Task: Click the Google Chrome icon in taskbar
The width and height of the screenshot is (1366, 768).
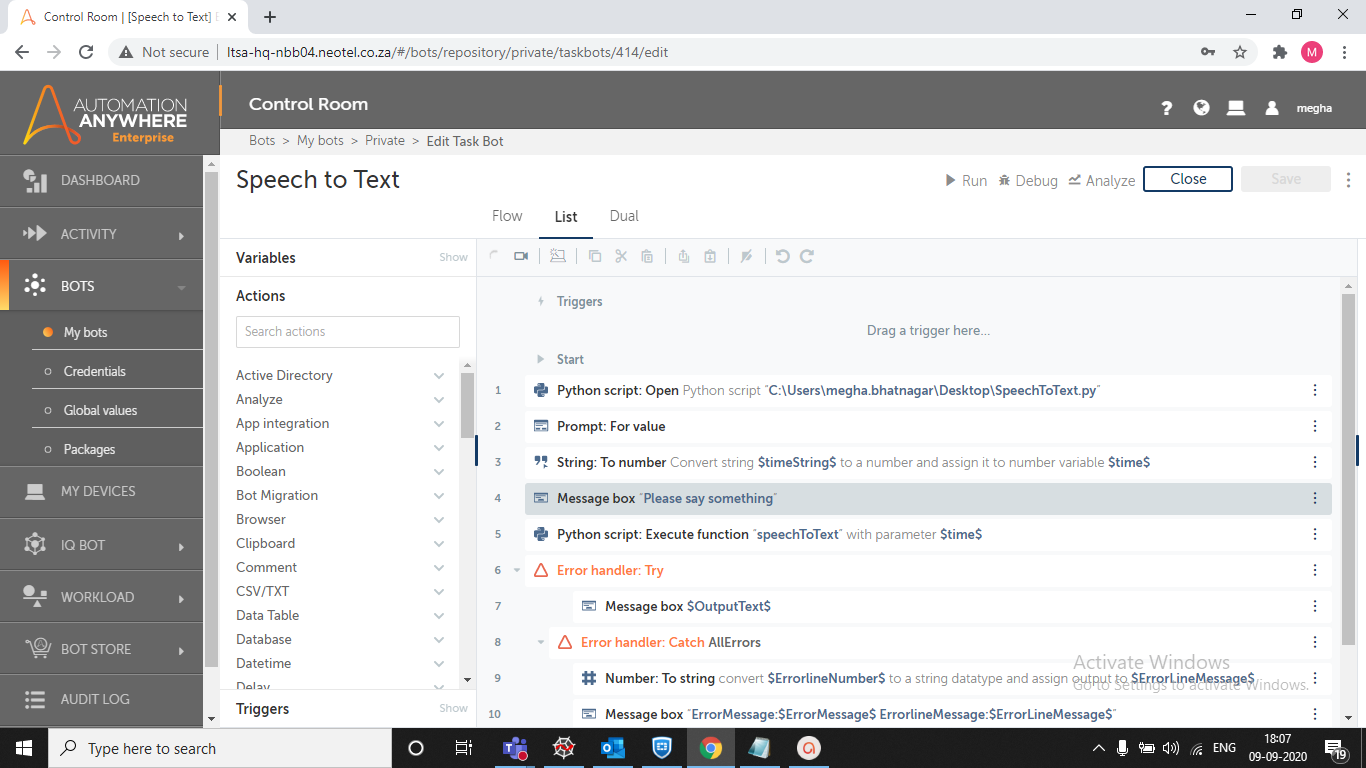Action: [711, 748]
